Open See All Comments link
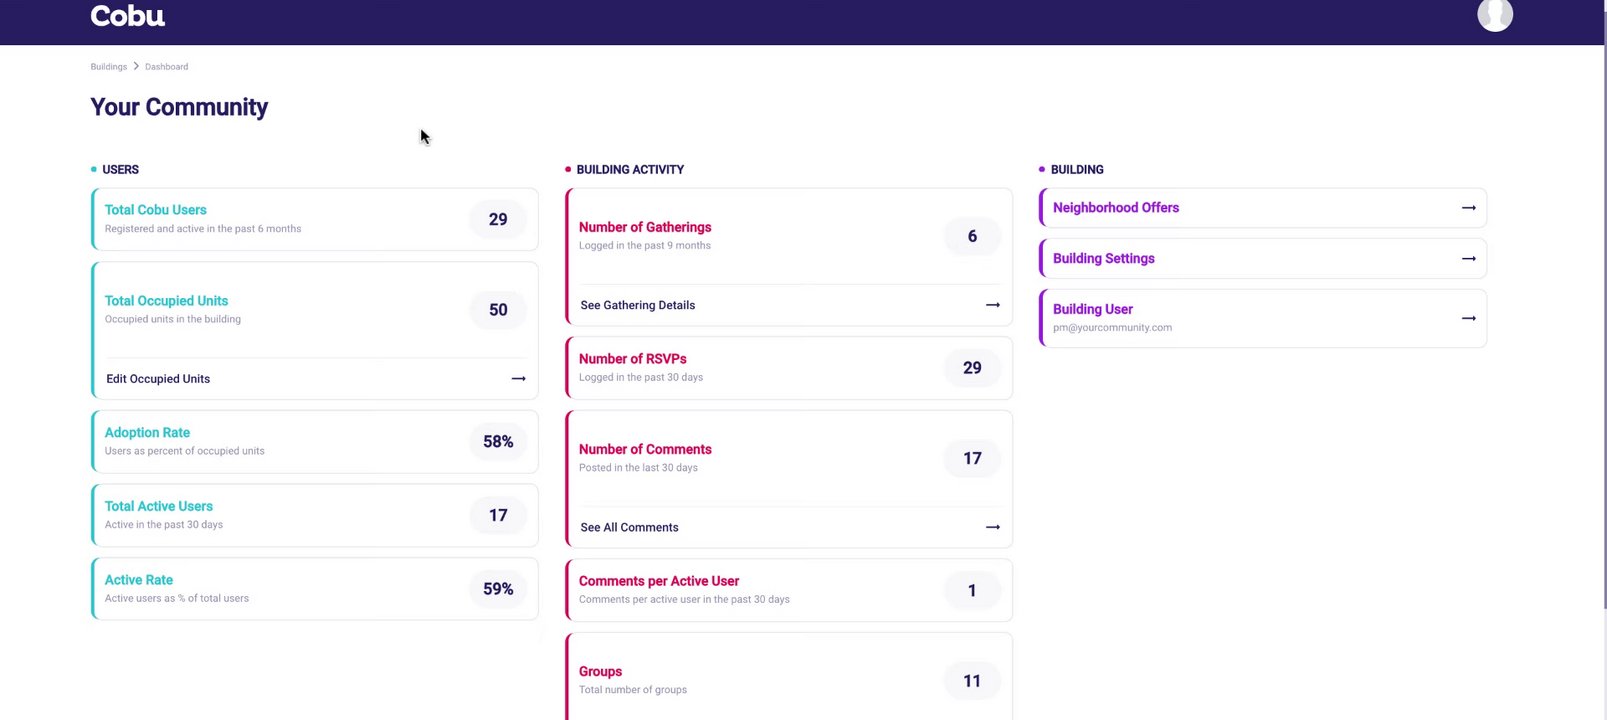The height and width of the screenshot is (720, 1607). pyautogui.click(x=630, y=527)
